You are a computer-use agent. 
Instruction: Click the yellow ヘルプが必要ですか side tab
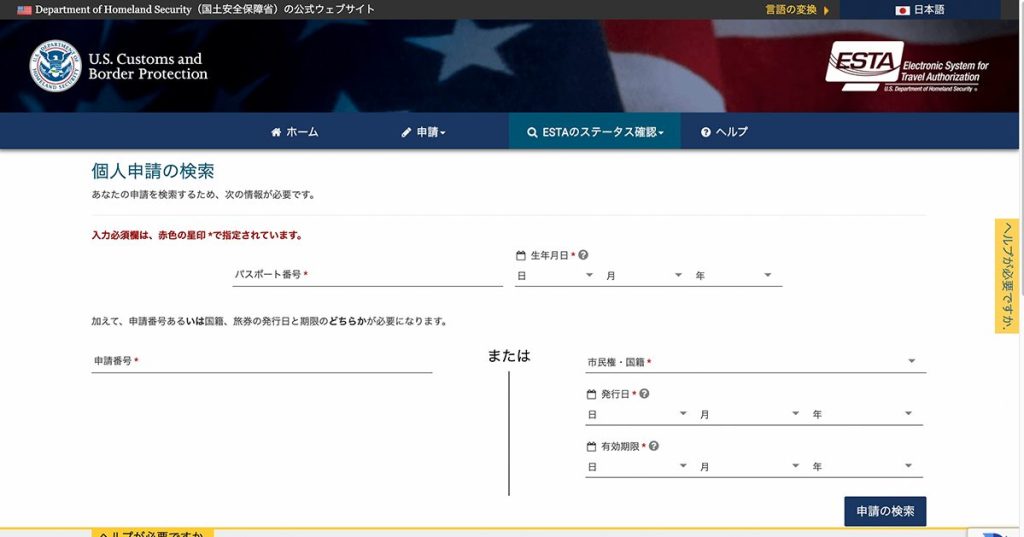pyautogui.click(x=1006, y=276)
